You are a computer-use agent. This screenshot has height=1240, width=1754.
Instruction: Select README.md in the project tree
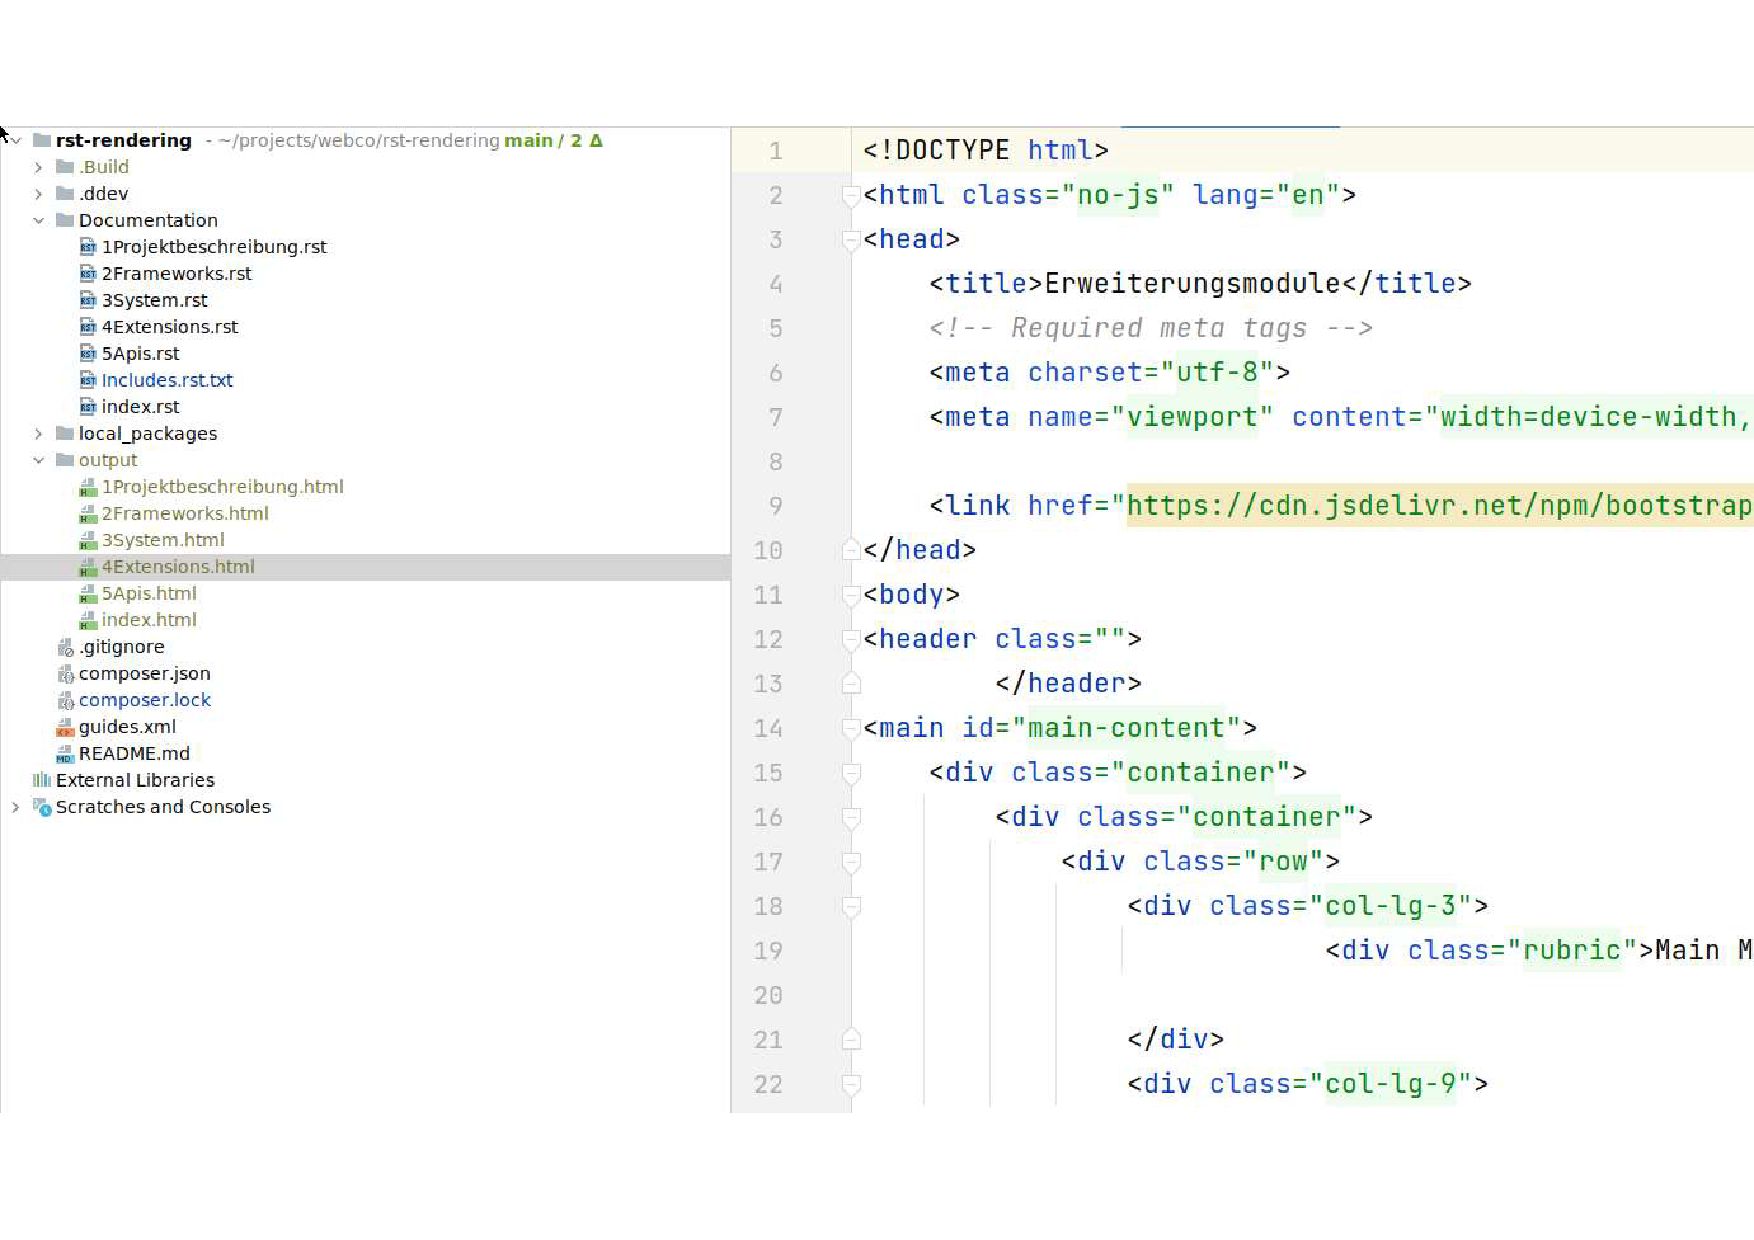pyautogui.click(x=134, y=754)
